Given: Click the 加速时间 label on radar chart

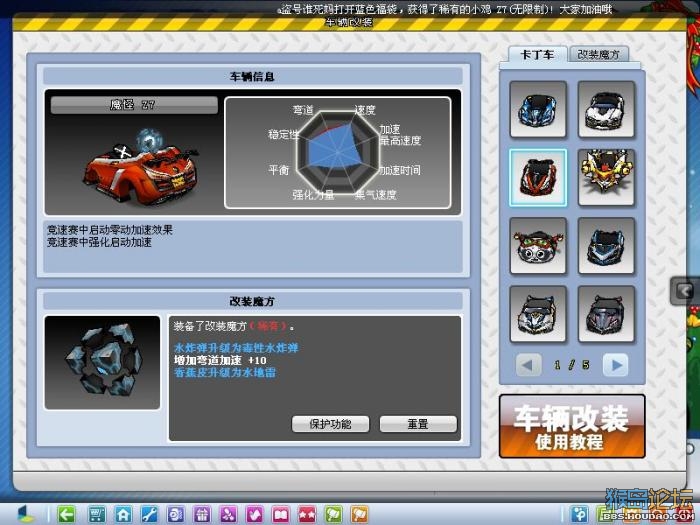Looking at the screenshot, I should pyautogui.click(x=400, y=170).
